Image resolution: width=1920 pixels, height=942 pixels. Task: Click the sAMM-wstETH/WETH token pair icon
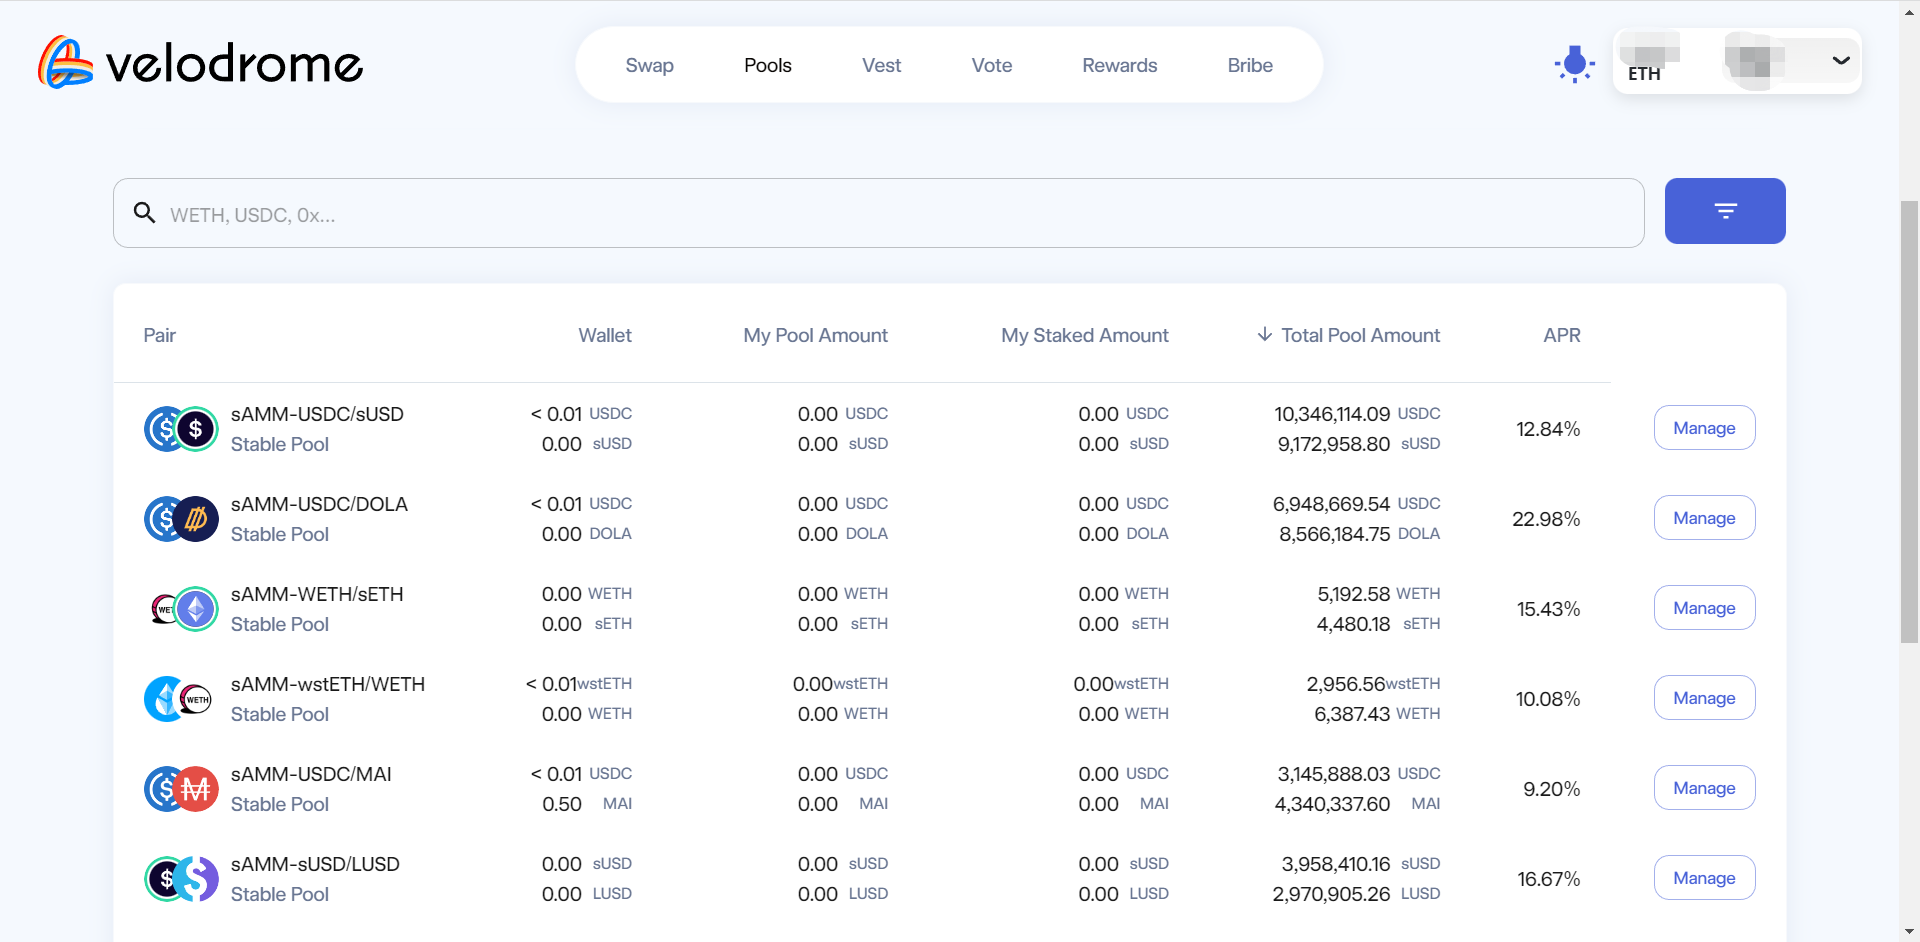[179, 699]
